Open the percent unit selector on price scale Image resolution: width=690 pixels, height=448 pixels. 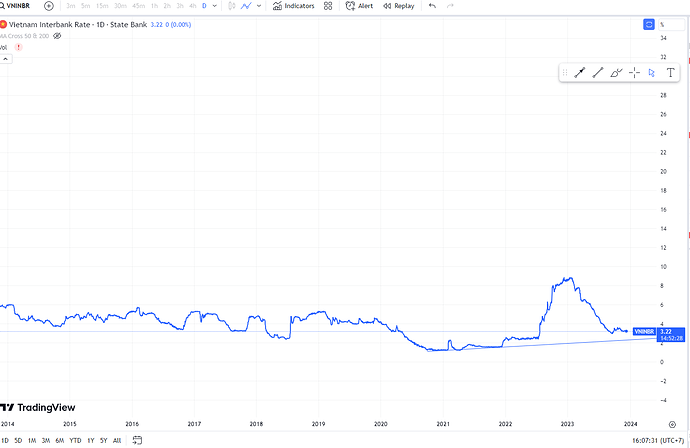672,25
